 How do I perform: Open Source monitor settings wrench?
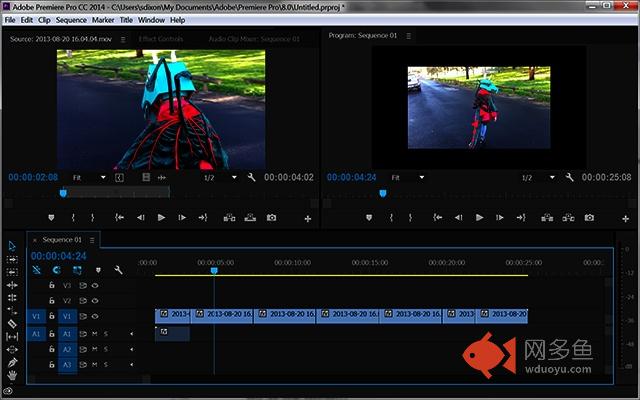tap(251, 177)
